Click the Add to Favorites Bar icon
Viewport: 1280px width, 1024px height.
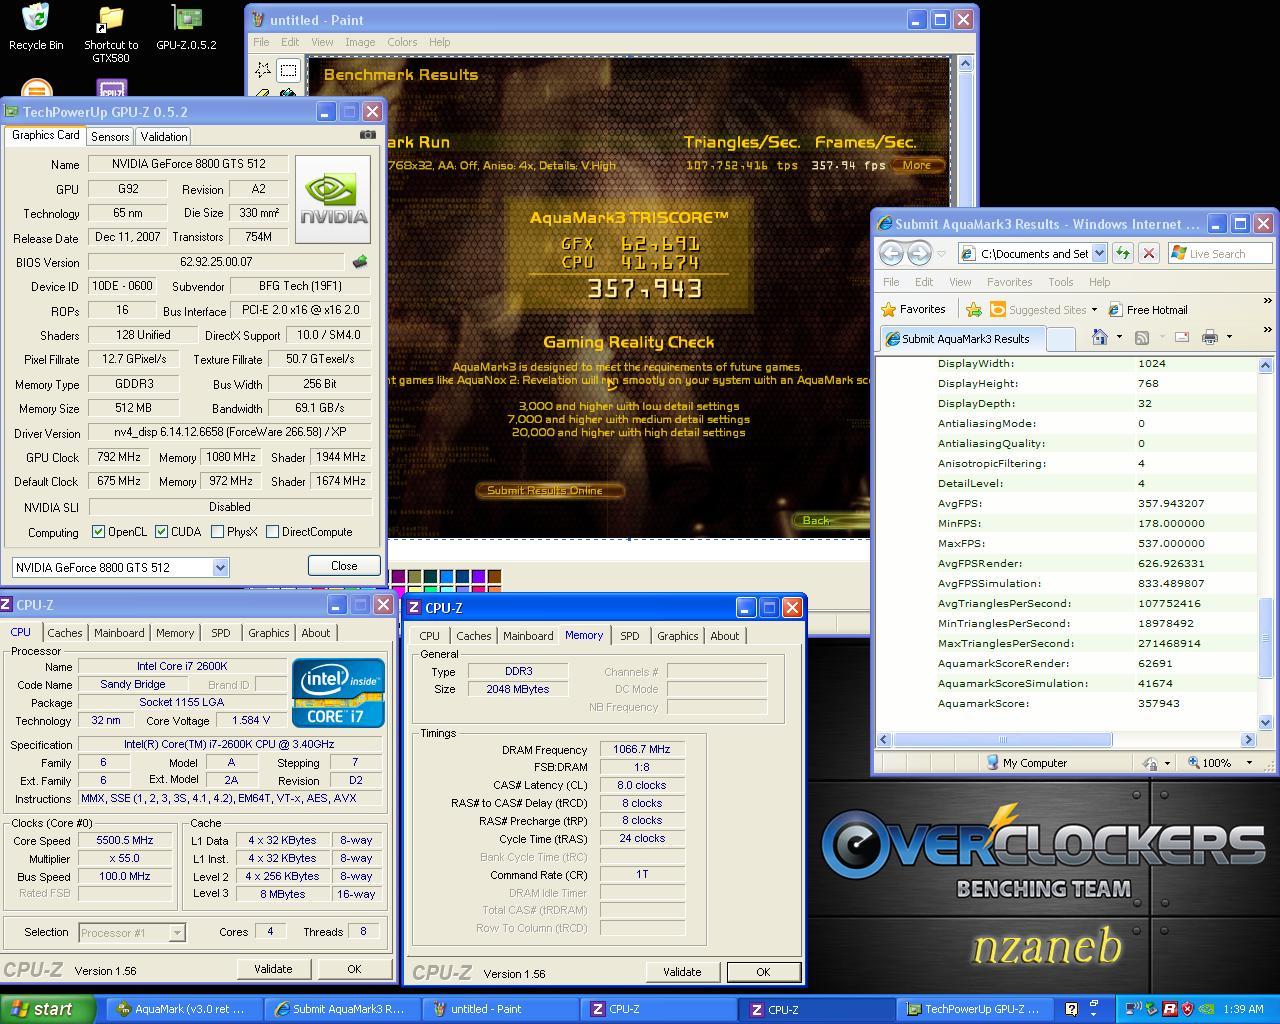[x=972, y=309]
